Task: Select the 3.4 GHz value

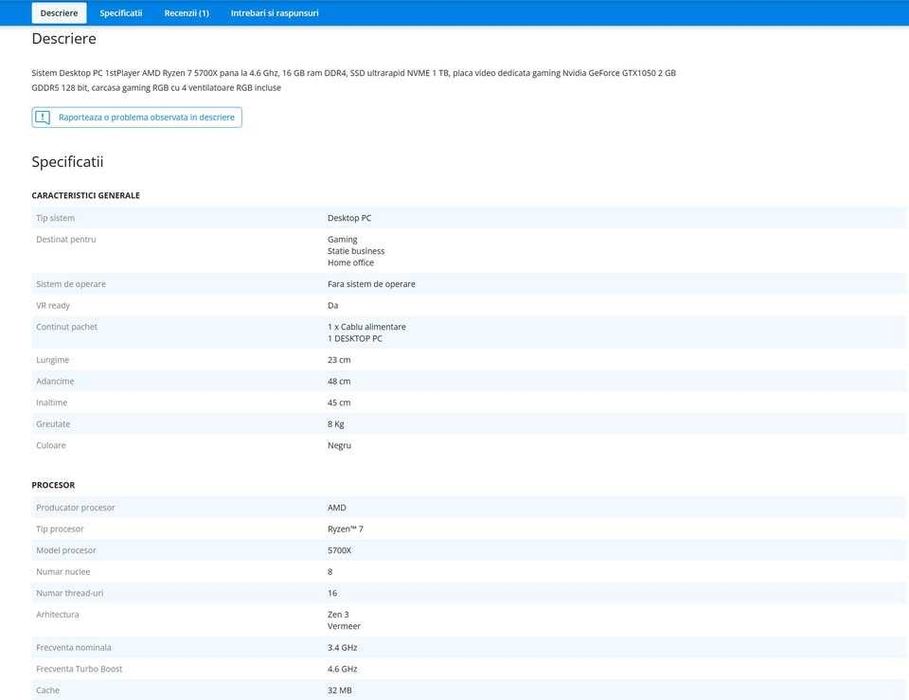Action: click(342, 648)
